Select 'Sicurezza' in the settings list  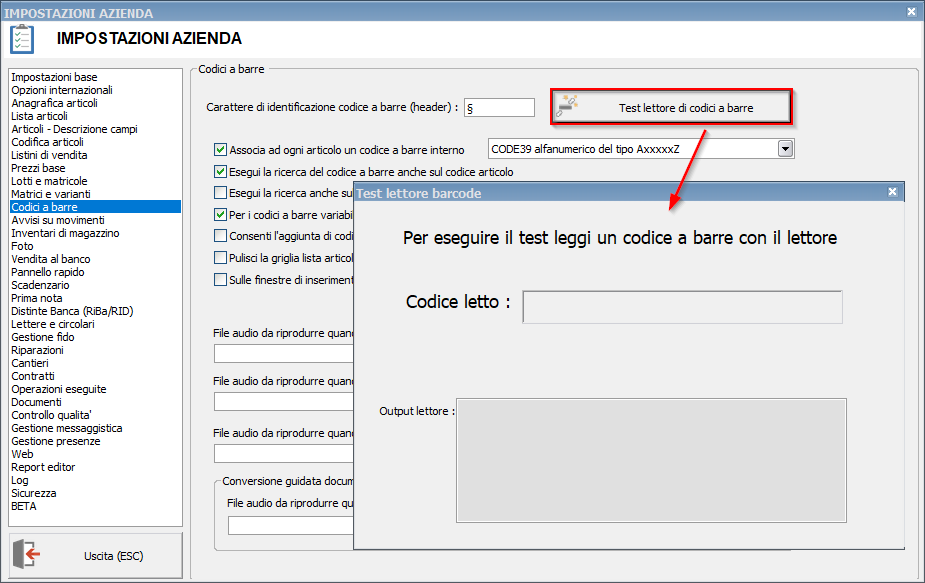click(34, 493)
